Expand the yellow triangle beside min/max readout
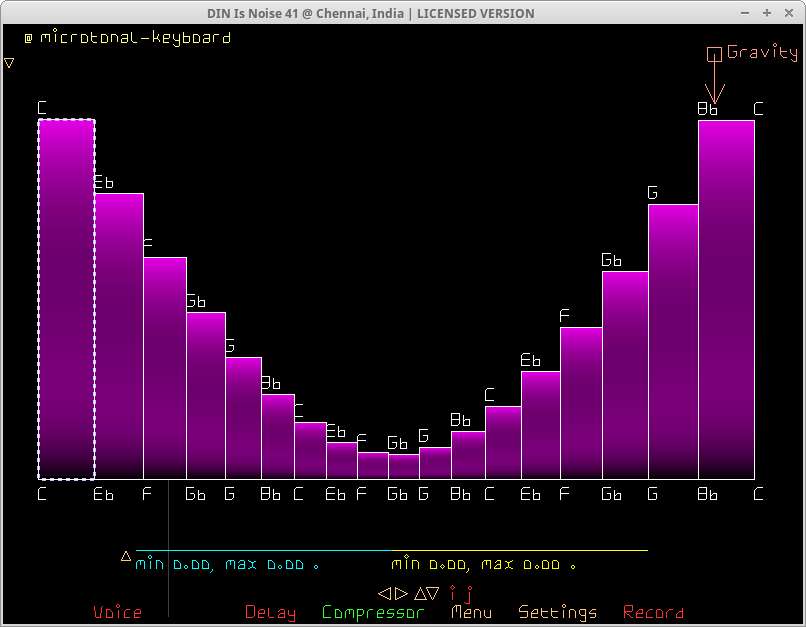The height and width of the screenshot is (627, 806). 126,556
